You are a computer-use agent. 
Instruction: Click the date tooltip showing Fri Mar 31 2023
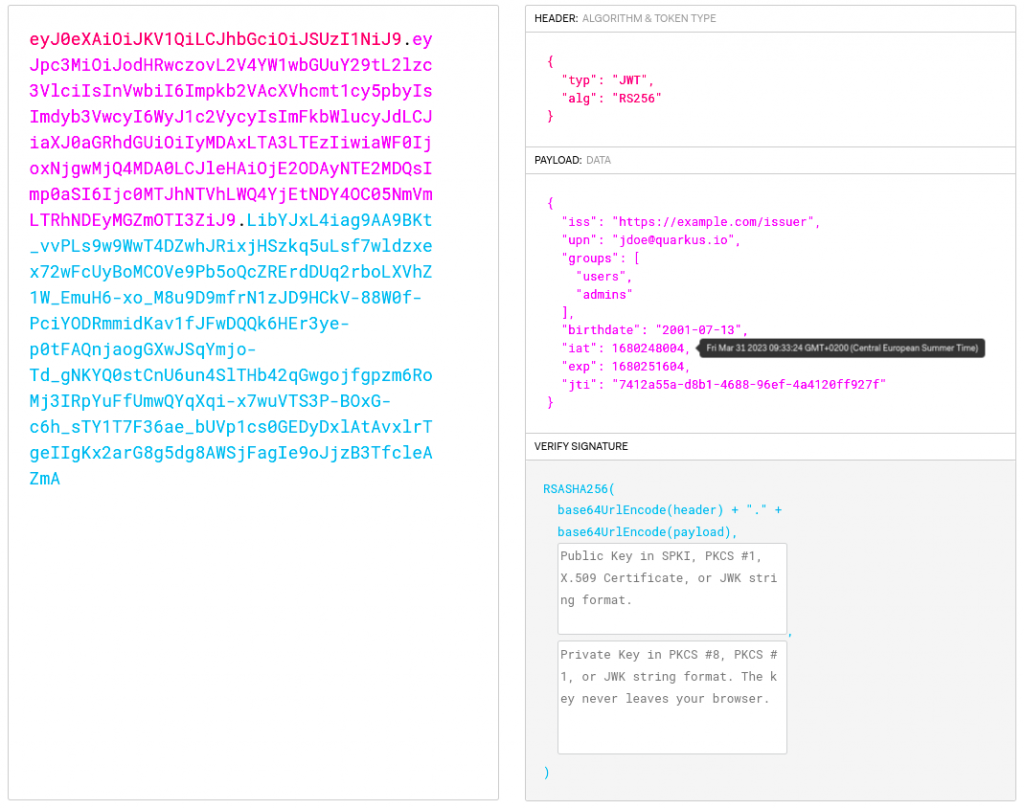tap(842, 348)
